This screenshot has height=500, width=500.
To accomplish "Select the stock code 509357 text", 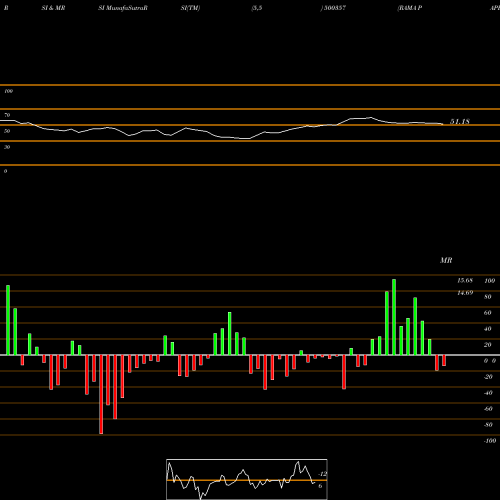I will 335,8.
